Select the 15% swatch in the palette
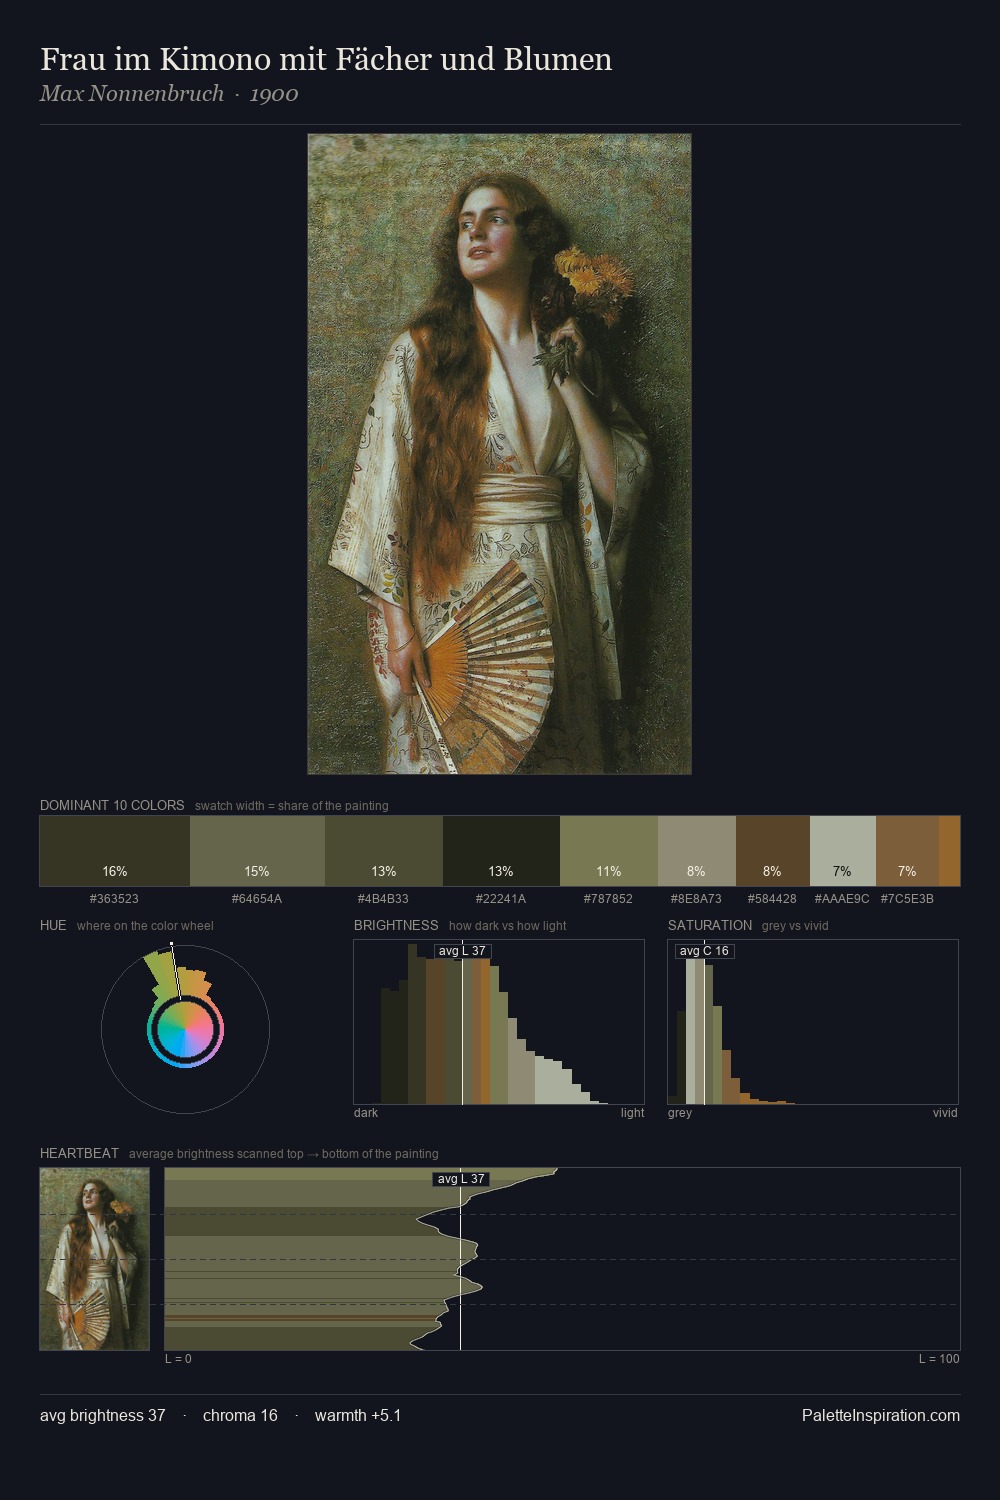The height and width of the screenshot is (1500, 1000). click(x=257, y=851)
